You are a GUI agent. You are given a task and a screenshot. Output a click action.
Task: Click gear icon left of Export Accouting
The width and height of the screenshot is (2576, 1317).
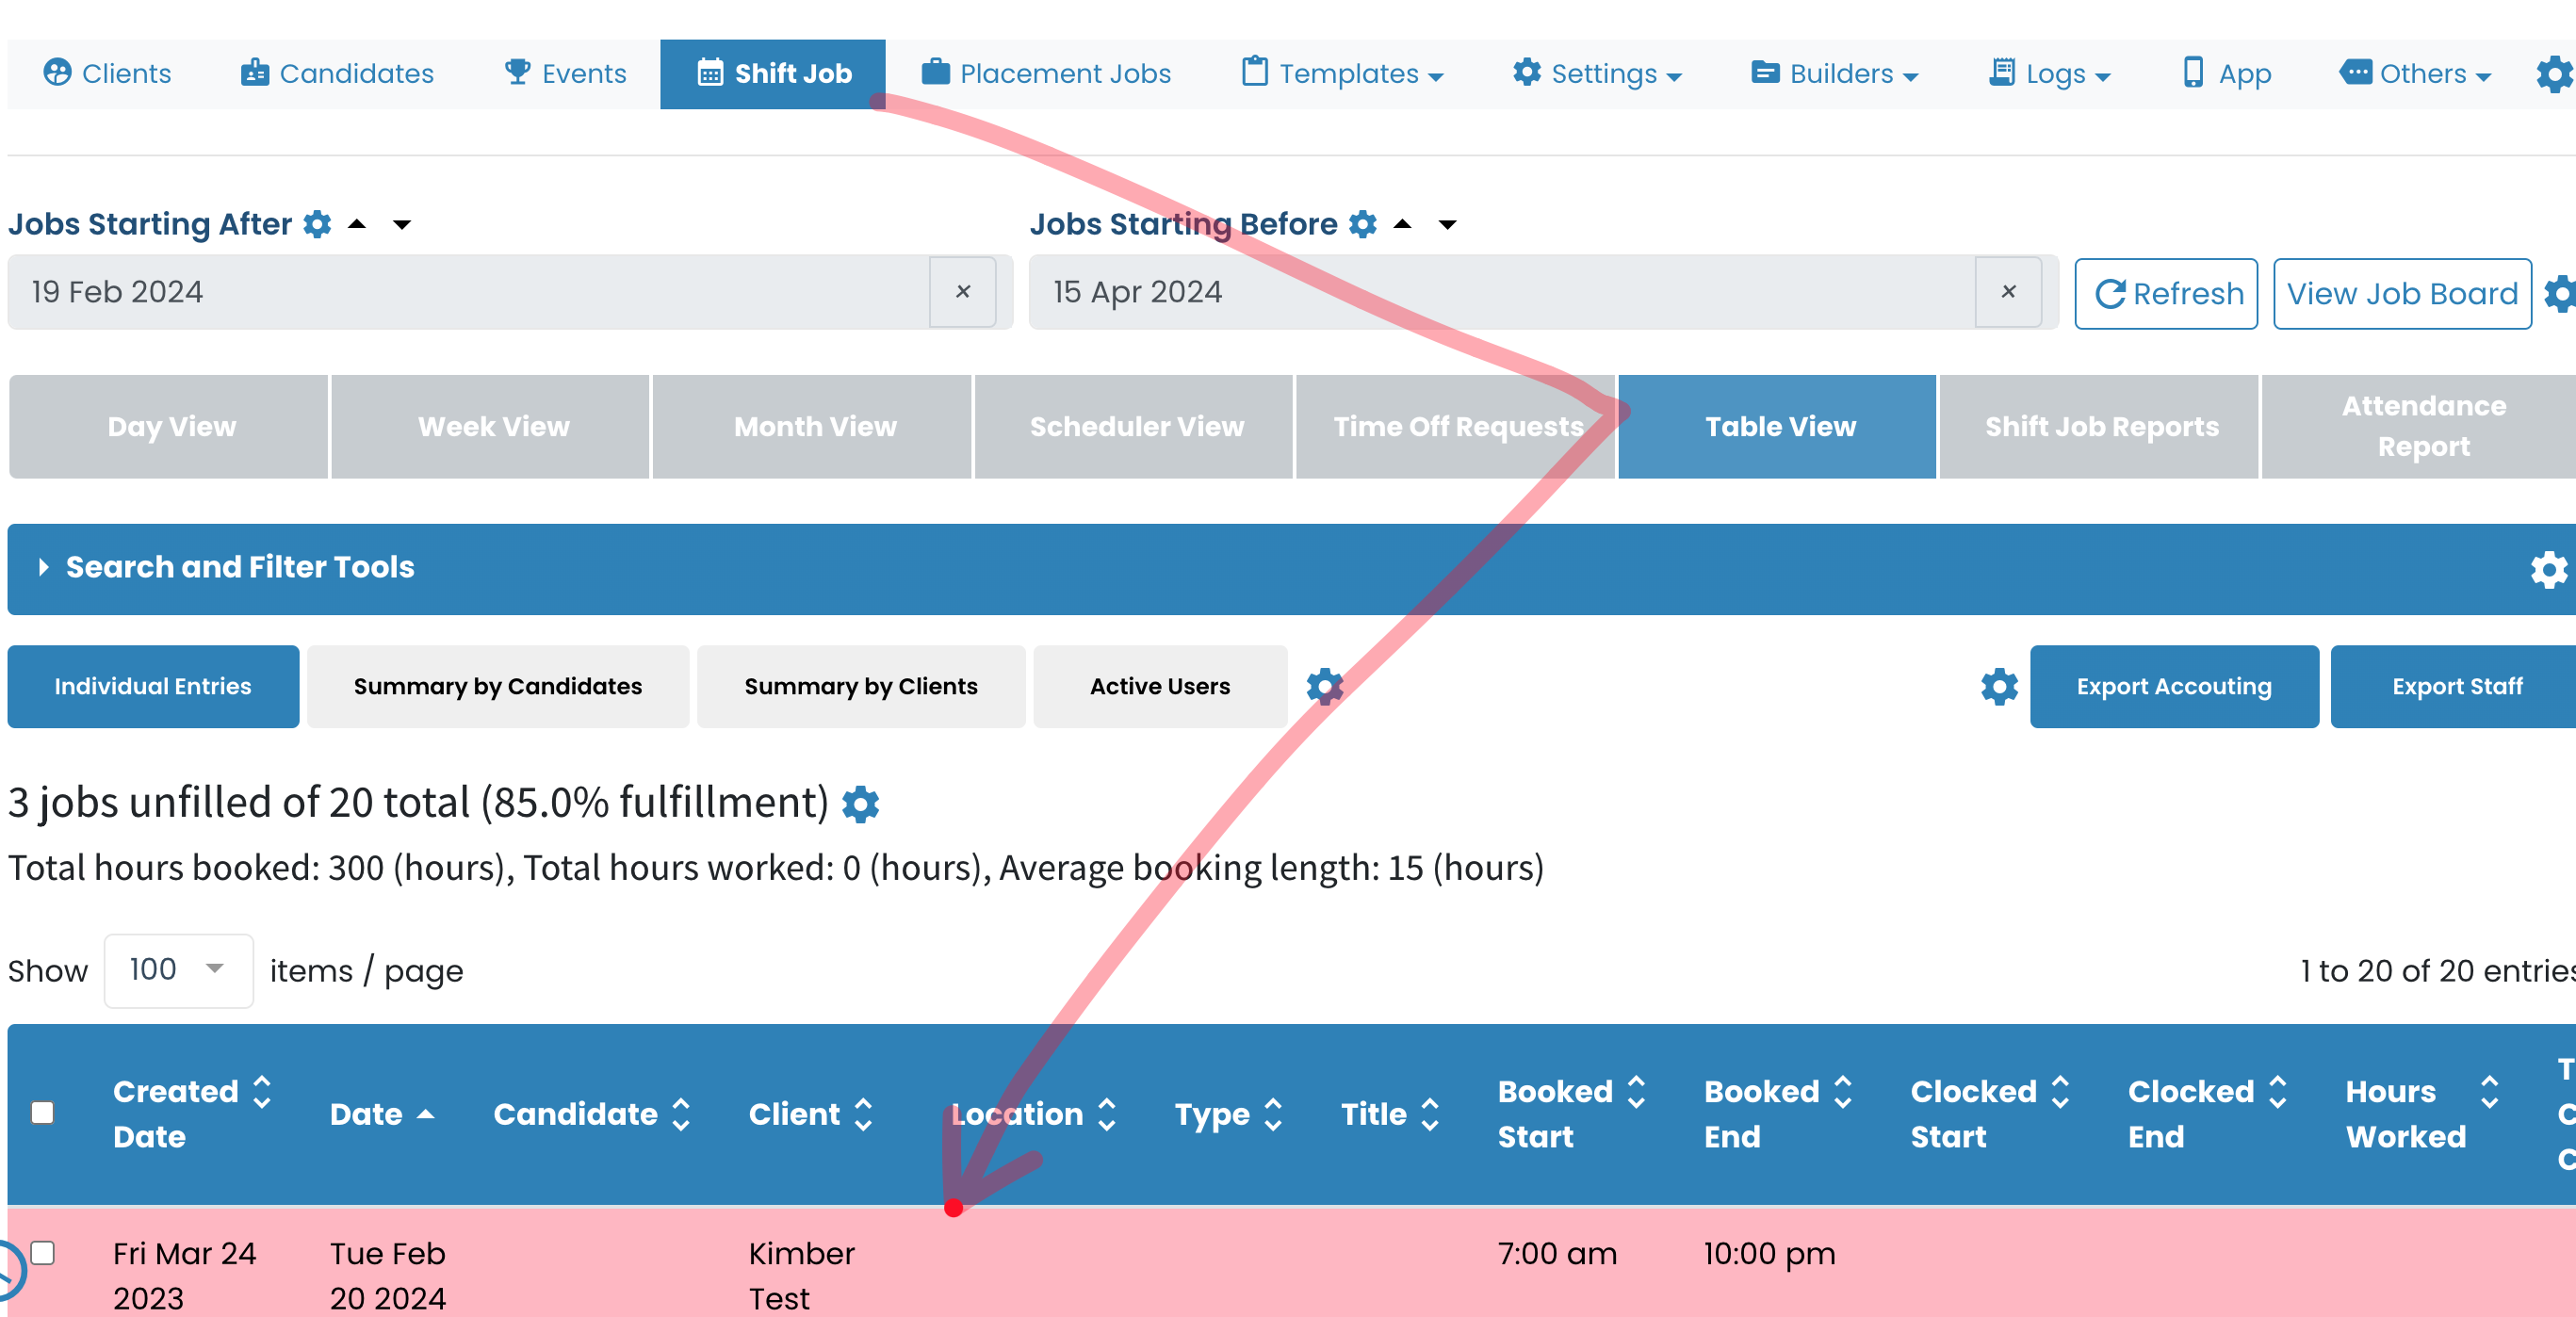coord(1998,686)
